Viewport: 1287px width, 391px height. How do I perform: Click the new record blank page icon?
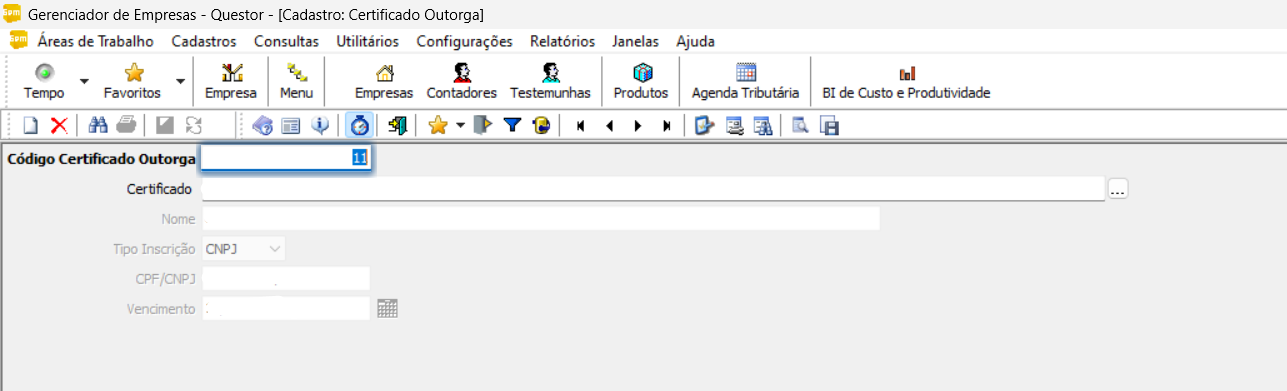pos(31,125)
